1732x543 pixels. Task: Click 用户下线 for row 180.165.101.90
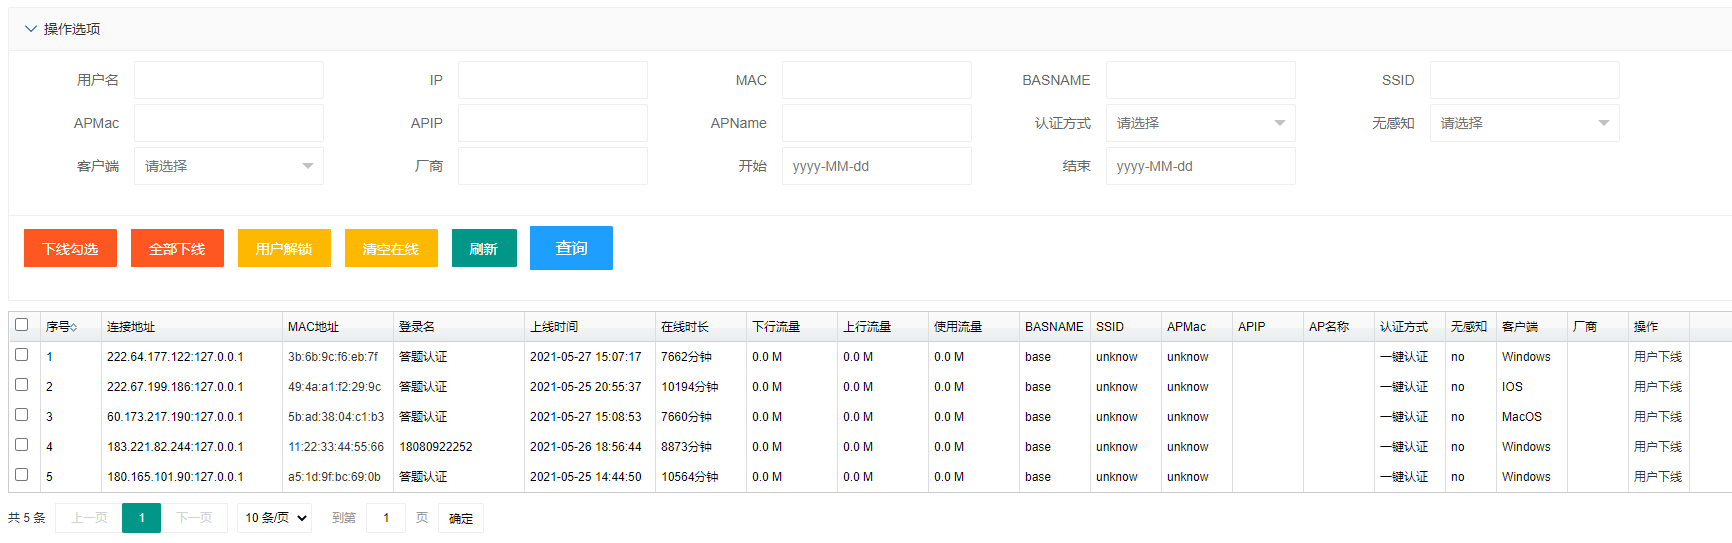coord(1657,477)
